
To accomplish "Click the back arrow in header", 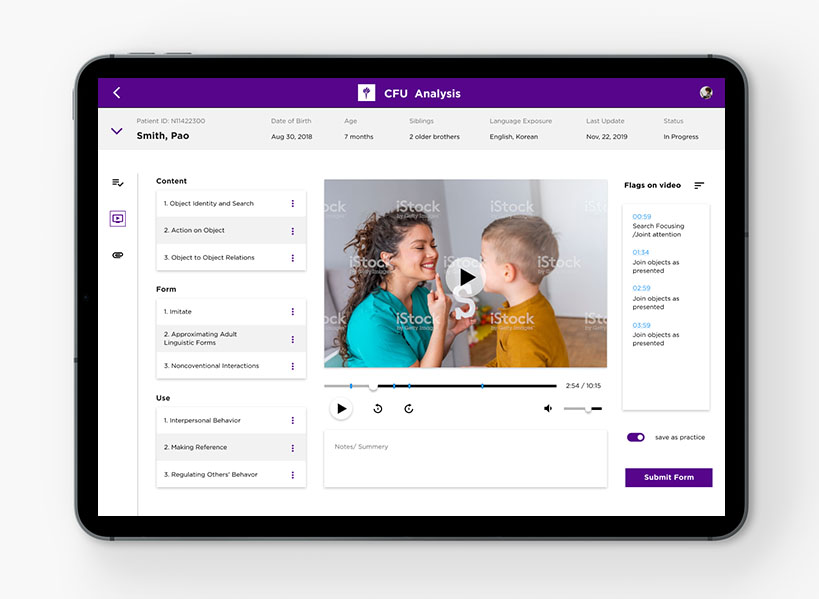I will point(117,93).
